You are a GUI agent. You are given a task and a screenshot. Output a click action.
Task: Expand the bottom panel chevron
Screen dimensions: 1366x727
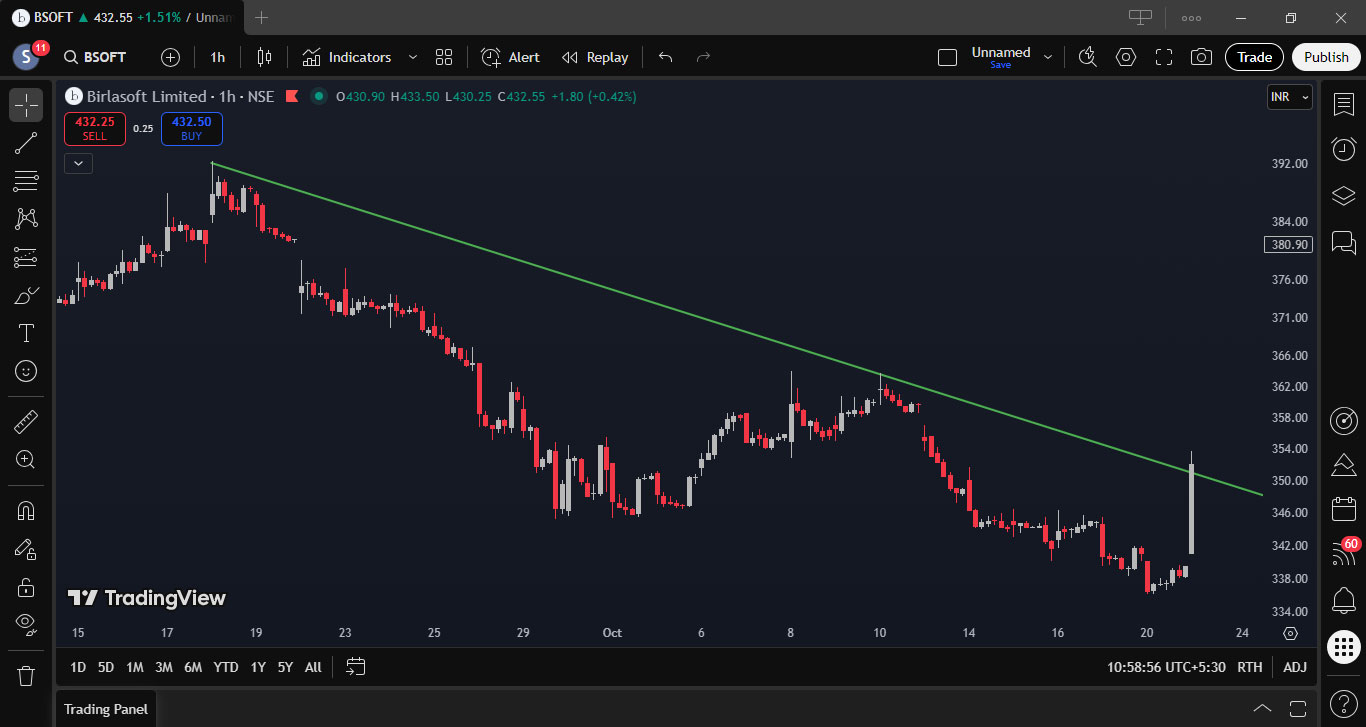click(x=1262, y=709)
